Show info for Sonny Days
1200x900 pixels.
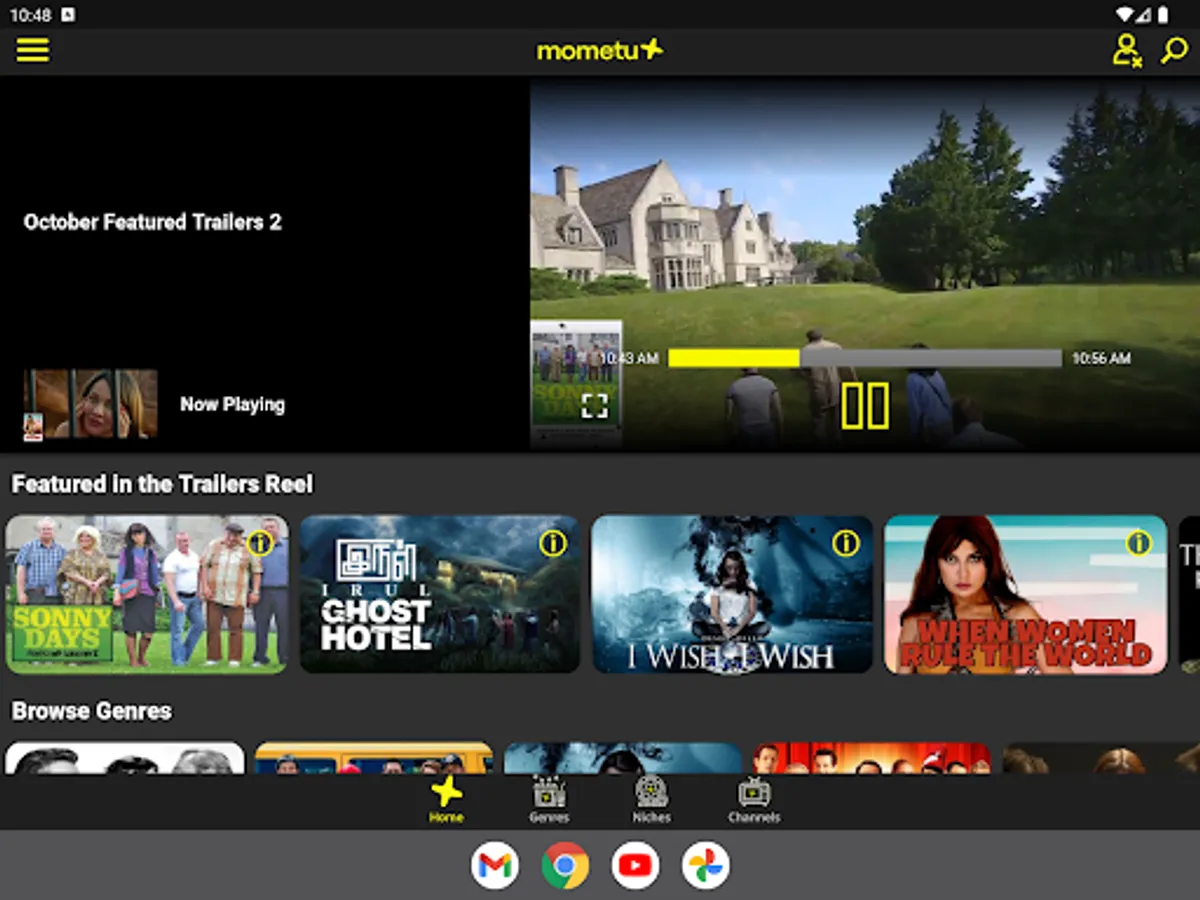(260, 543)
